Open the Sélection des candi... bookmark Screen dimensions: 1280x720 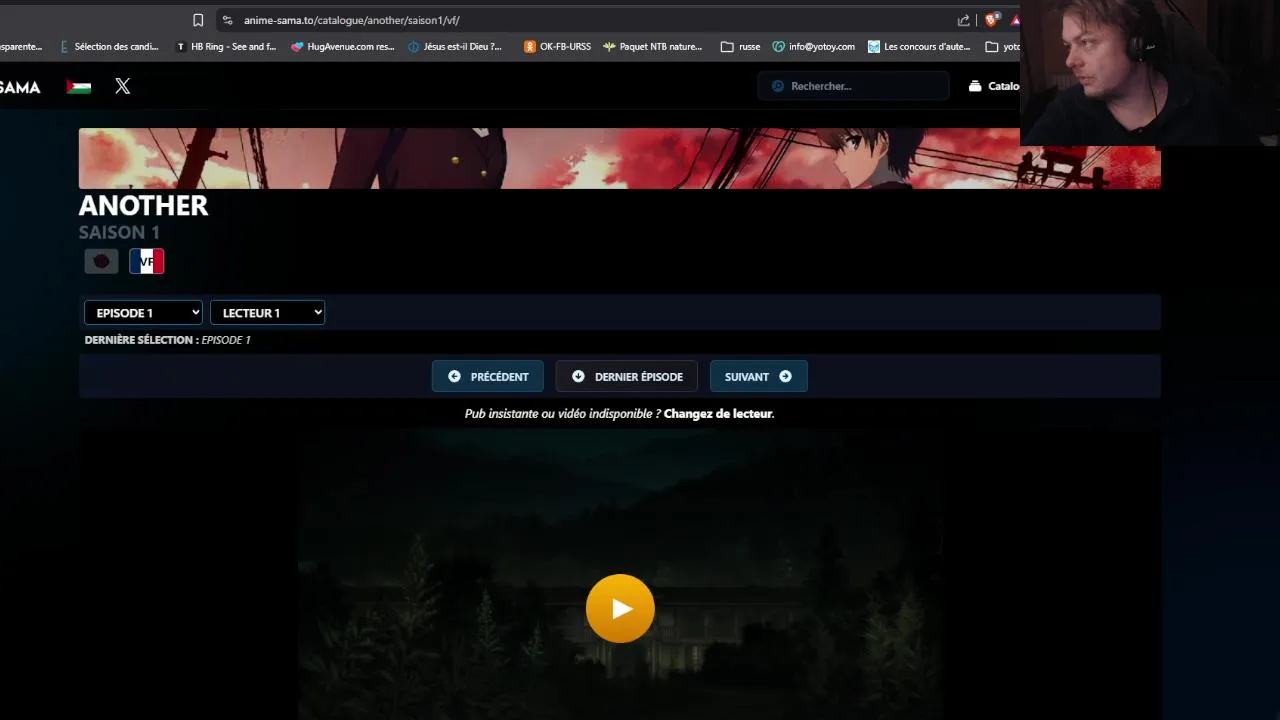click(109, 46)
